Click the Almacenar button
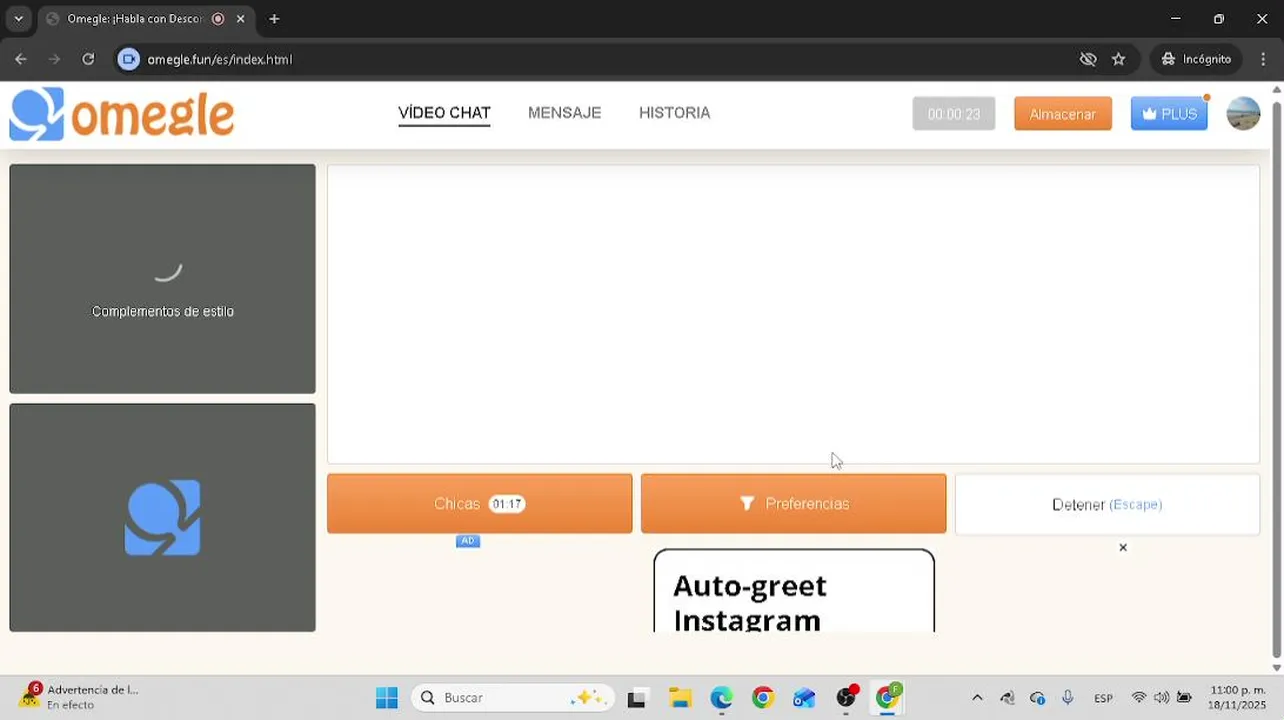Viewport: 1284px width, 720px height. [1063, 114]
